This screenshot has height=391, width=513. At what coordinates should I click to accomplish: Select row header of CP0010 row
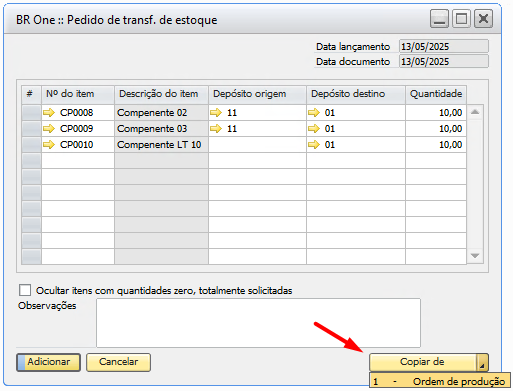click(31, 145)
